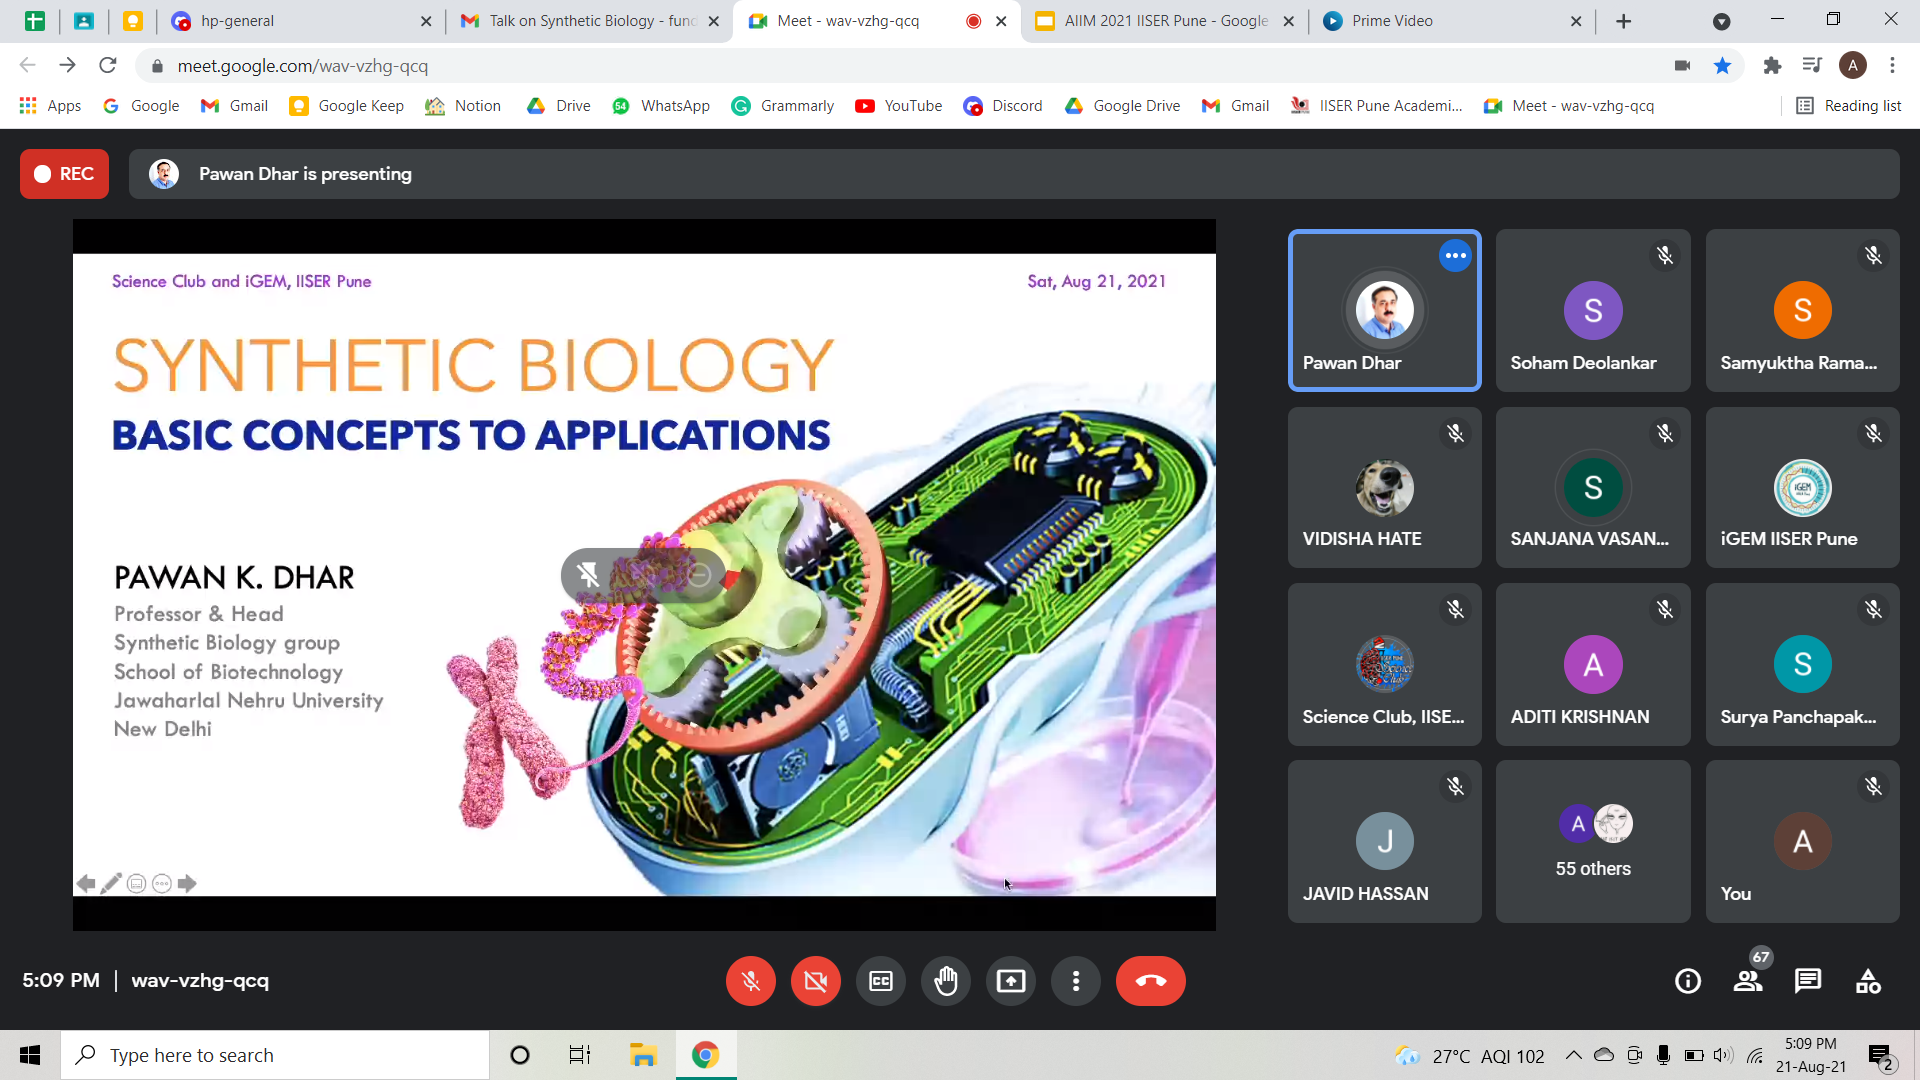Expand hidden icons in the system tray
The height and width of the screenshot is (1080, 1920).
click(x=1573, y=1056)
